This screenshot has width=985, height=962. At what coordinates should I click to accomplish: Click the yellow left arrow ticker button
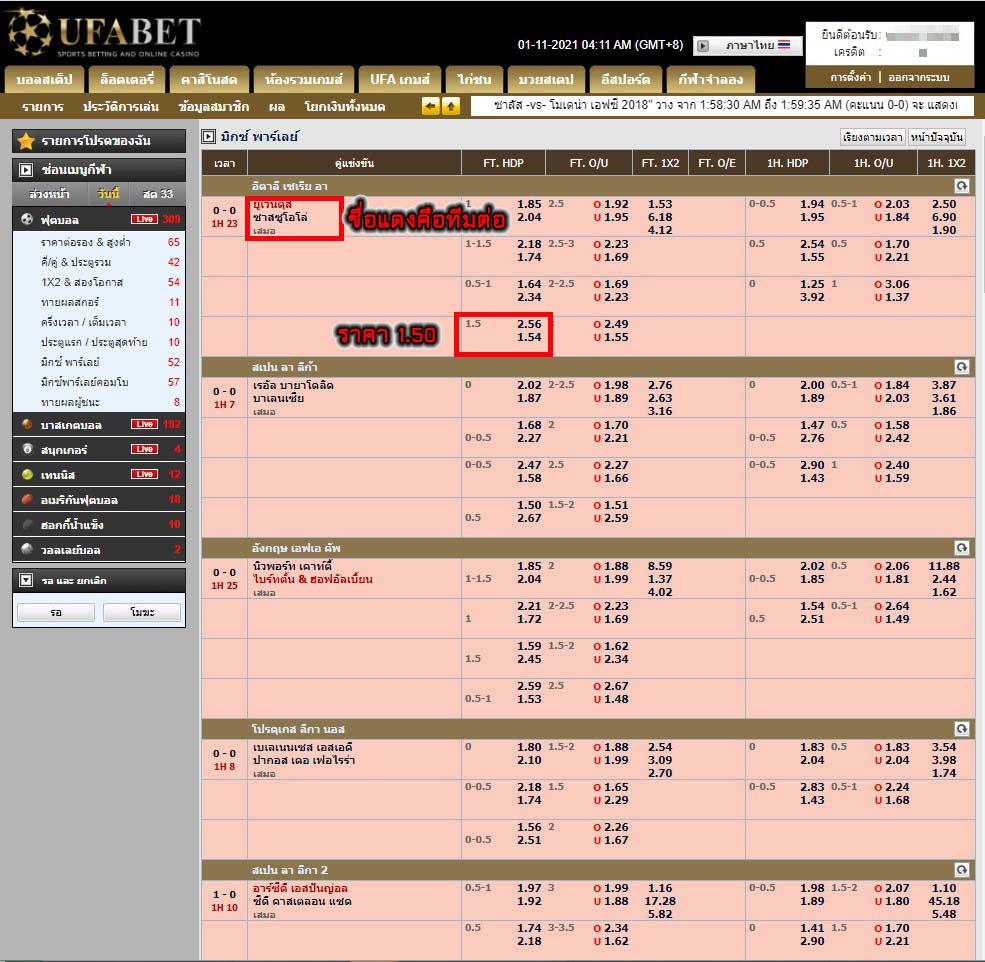coord(430,106)
